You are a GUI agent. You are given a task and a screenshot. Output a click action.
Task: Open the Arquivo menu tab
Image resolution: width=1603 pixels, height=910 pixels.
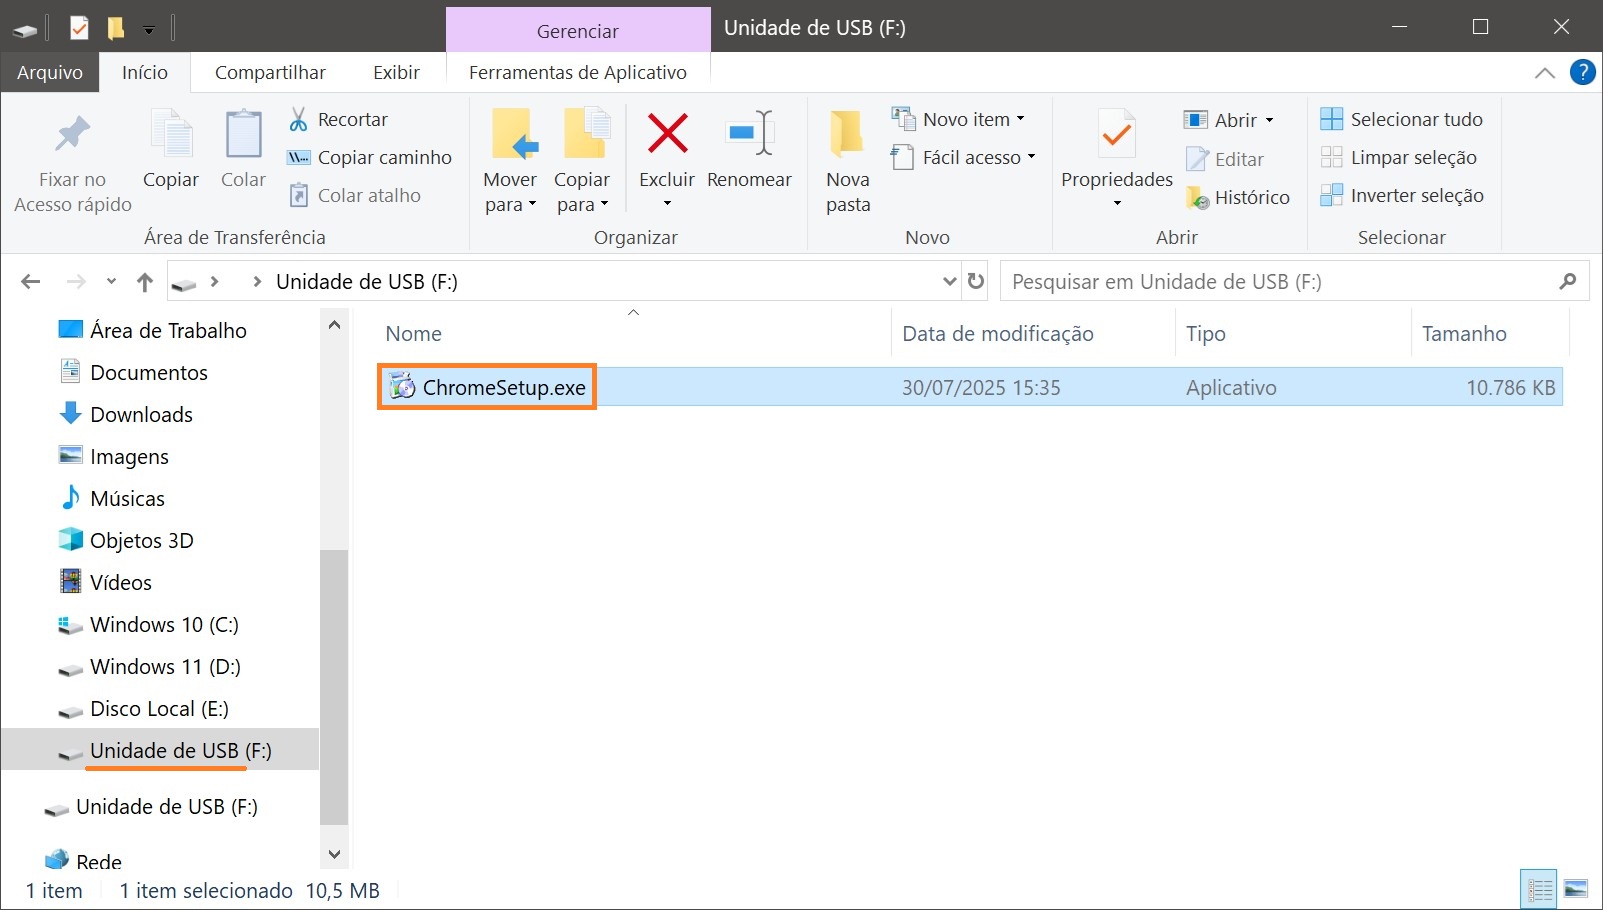pos(50,72)
